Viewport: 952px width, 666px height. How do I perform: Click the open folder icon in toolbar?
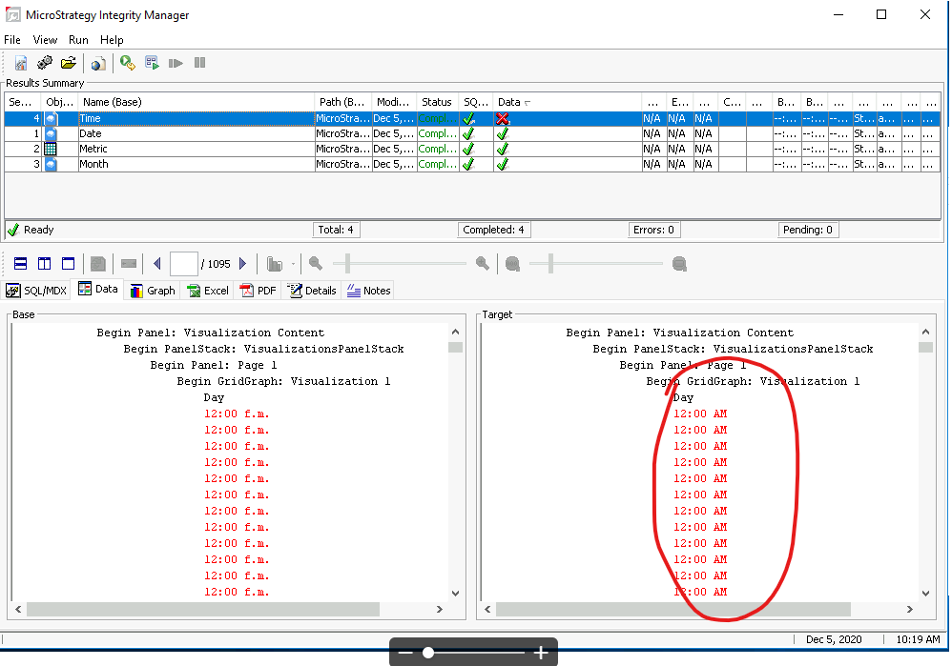68,63
